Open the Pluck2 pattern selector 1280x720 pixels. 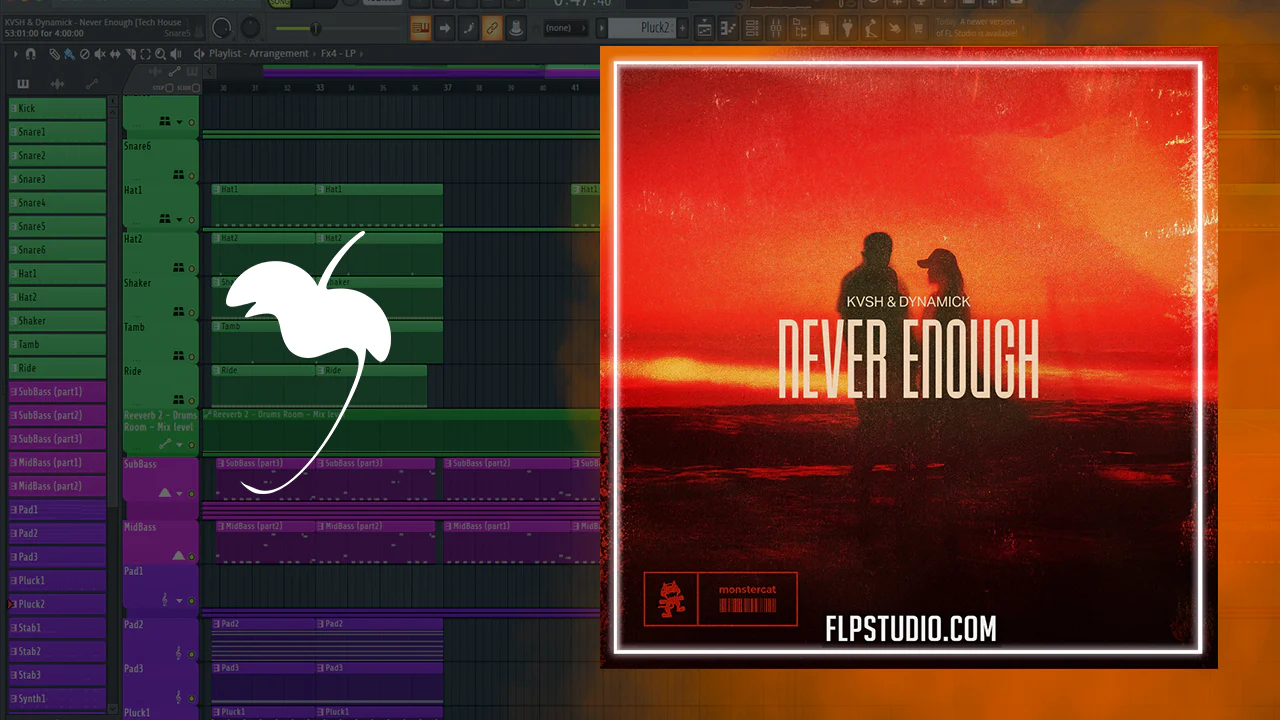coord(641,28)
